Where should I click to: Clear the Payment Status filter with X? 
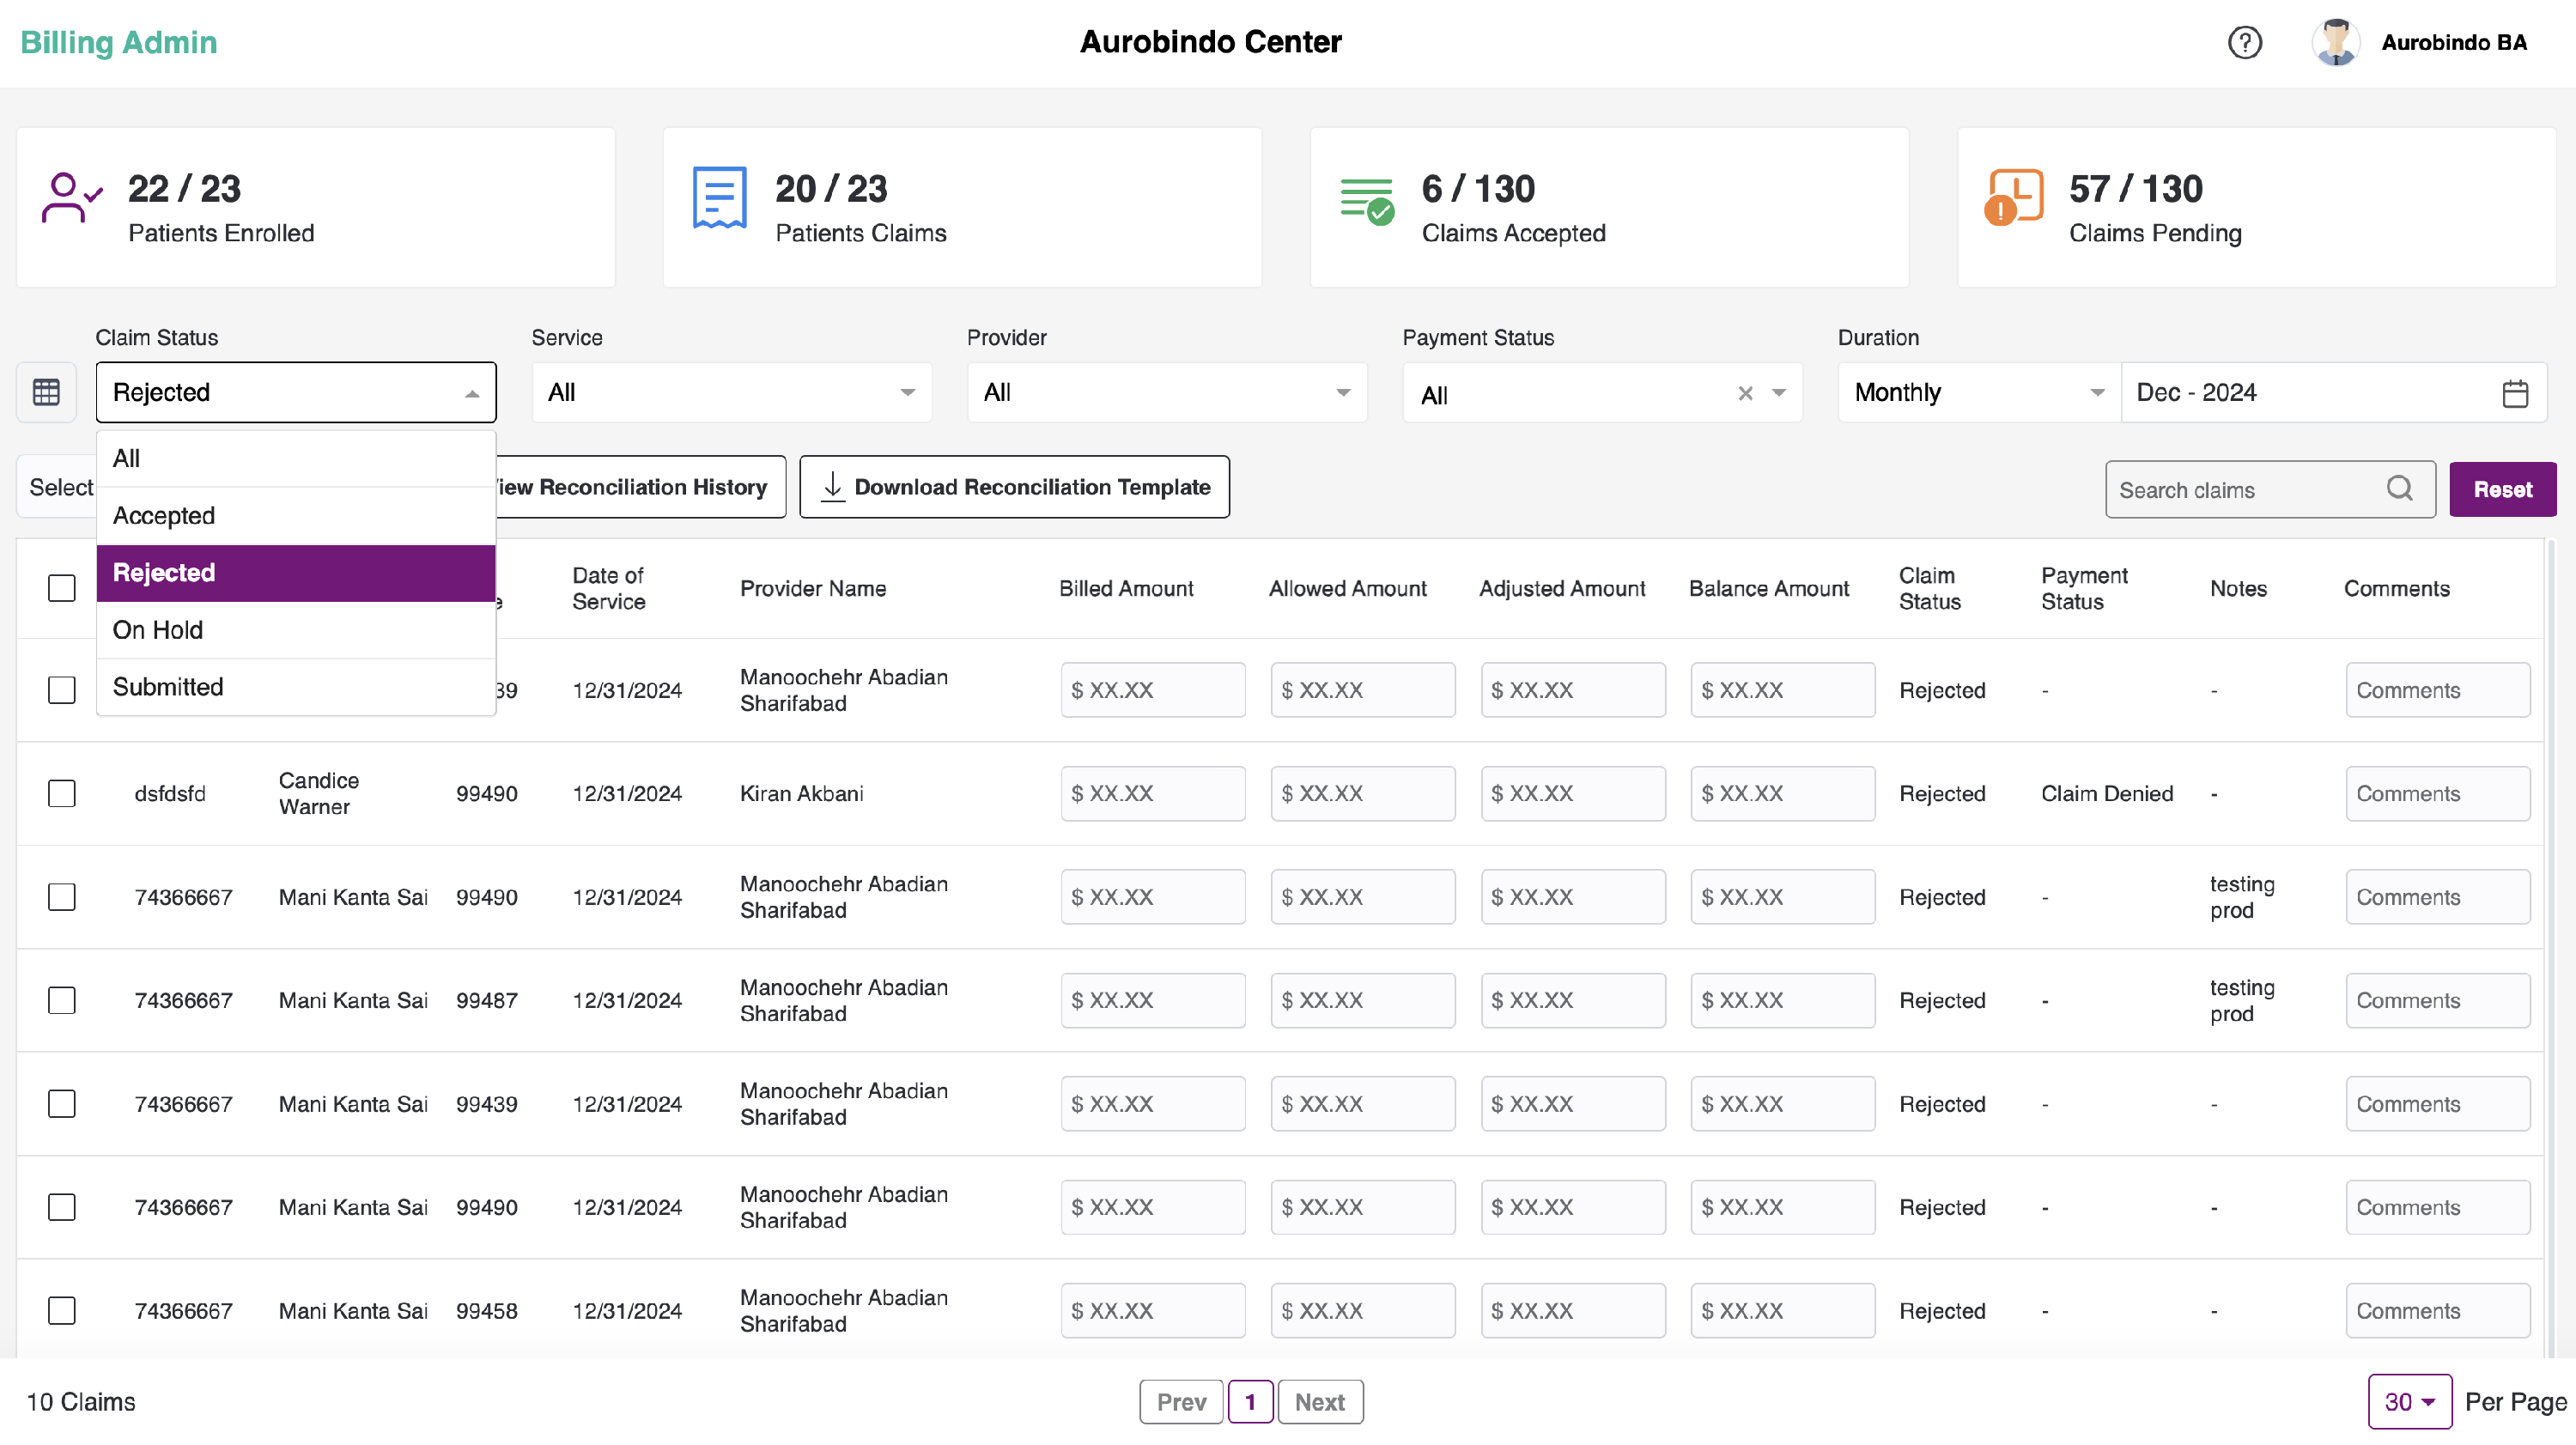point(1745,394)
